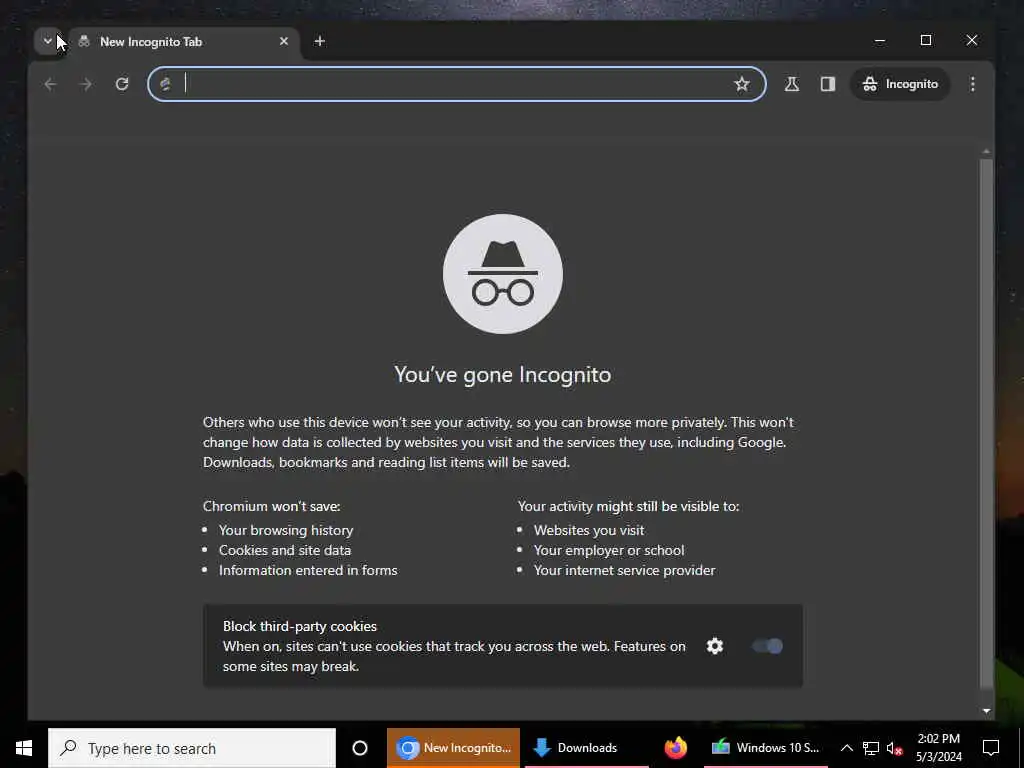This screenshot has height=768, width=1024.
Task: Open a new tab with plus button
Action: [319, 41]
